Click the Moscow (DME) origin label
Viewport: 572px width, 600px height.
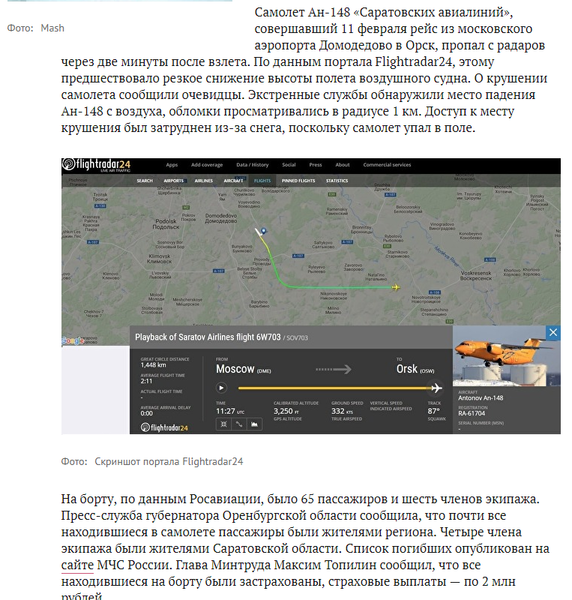click(243, 369)
